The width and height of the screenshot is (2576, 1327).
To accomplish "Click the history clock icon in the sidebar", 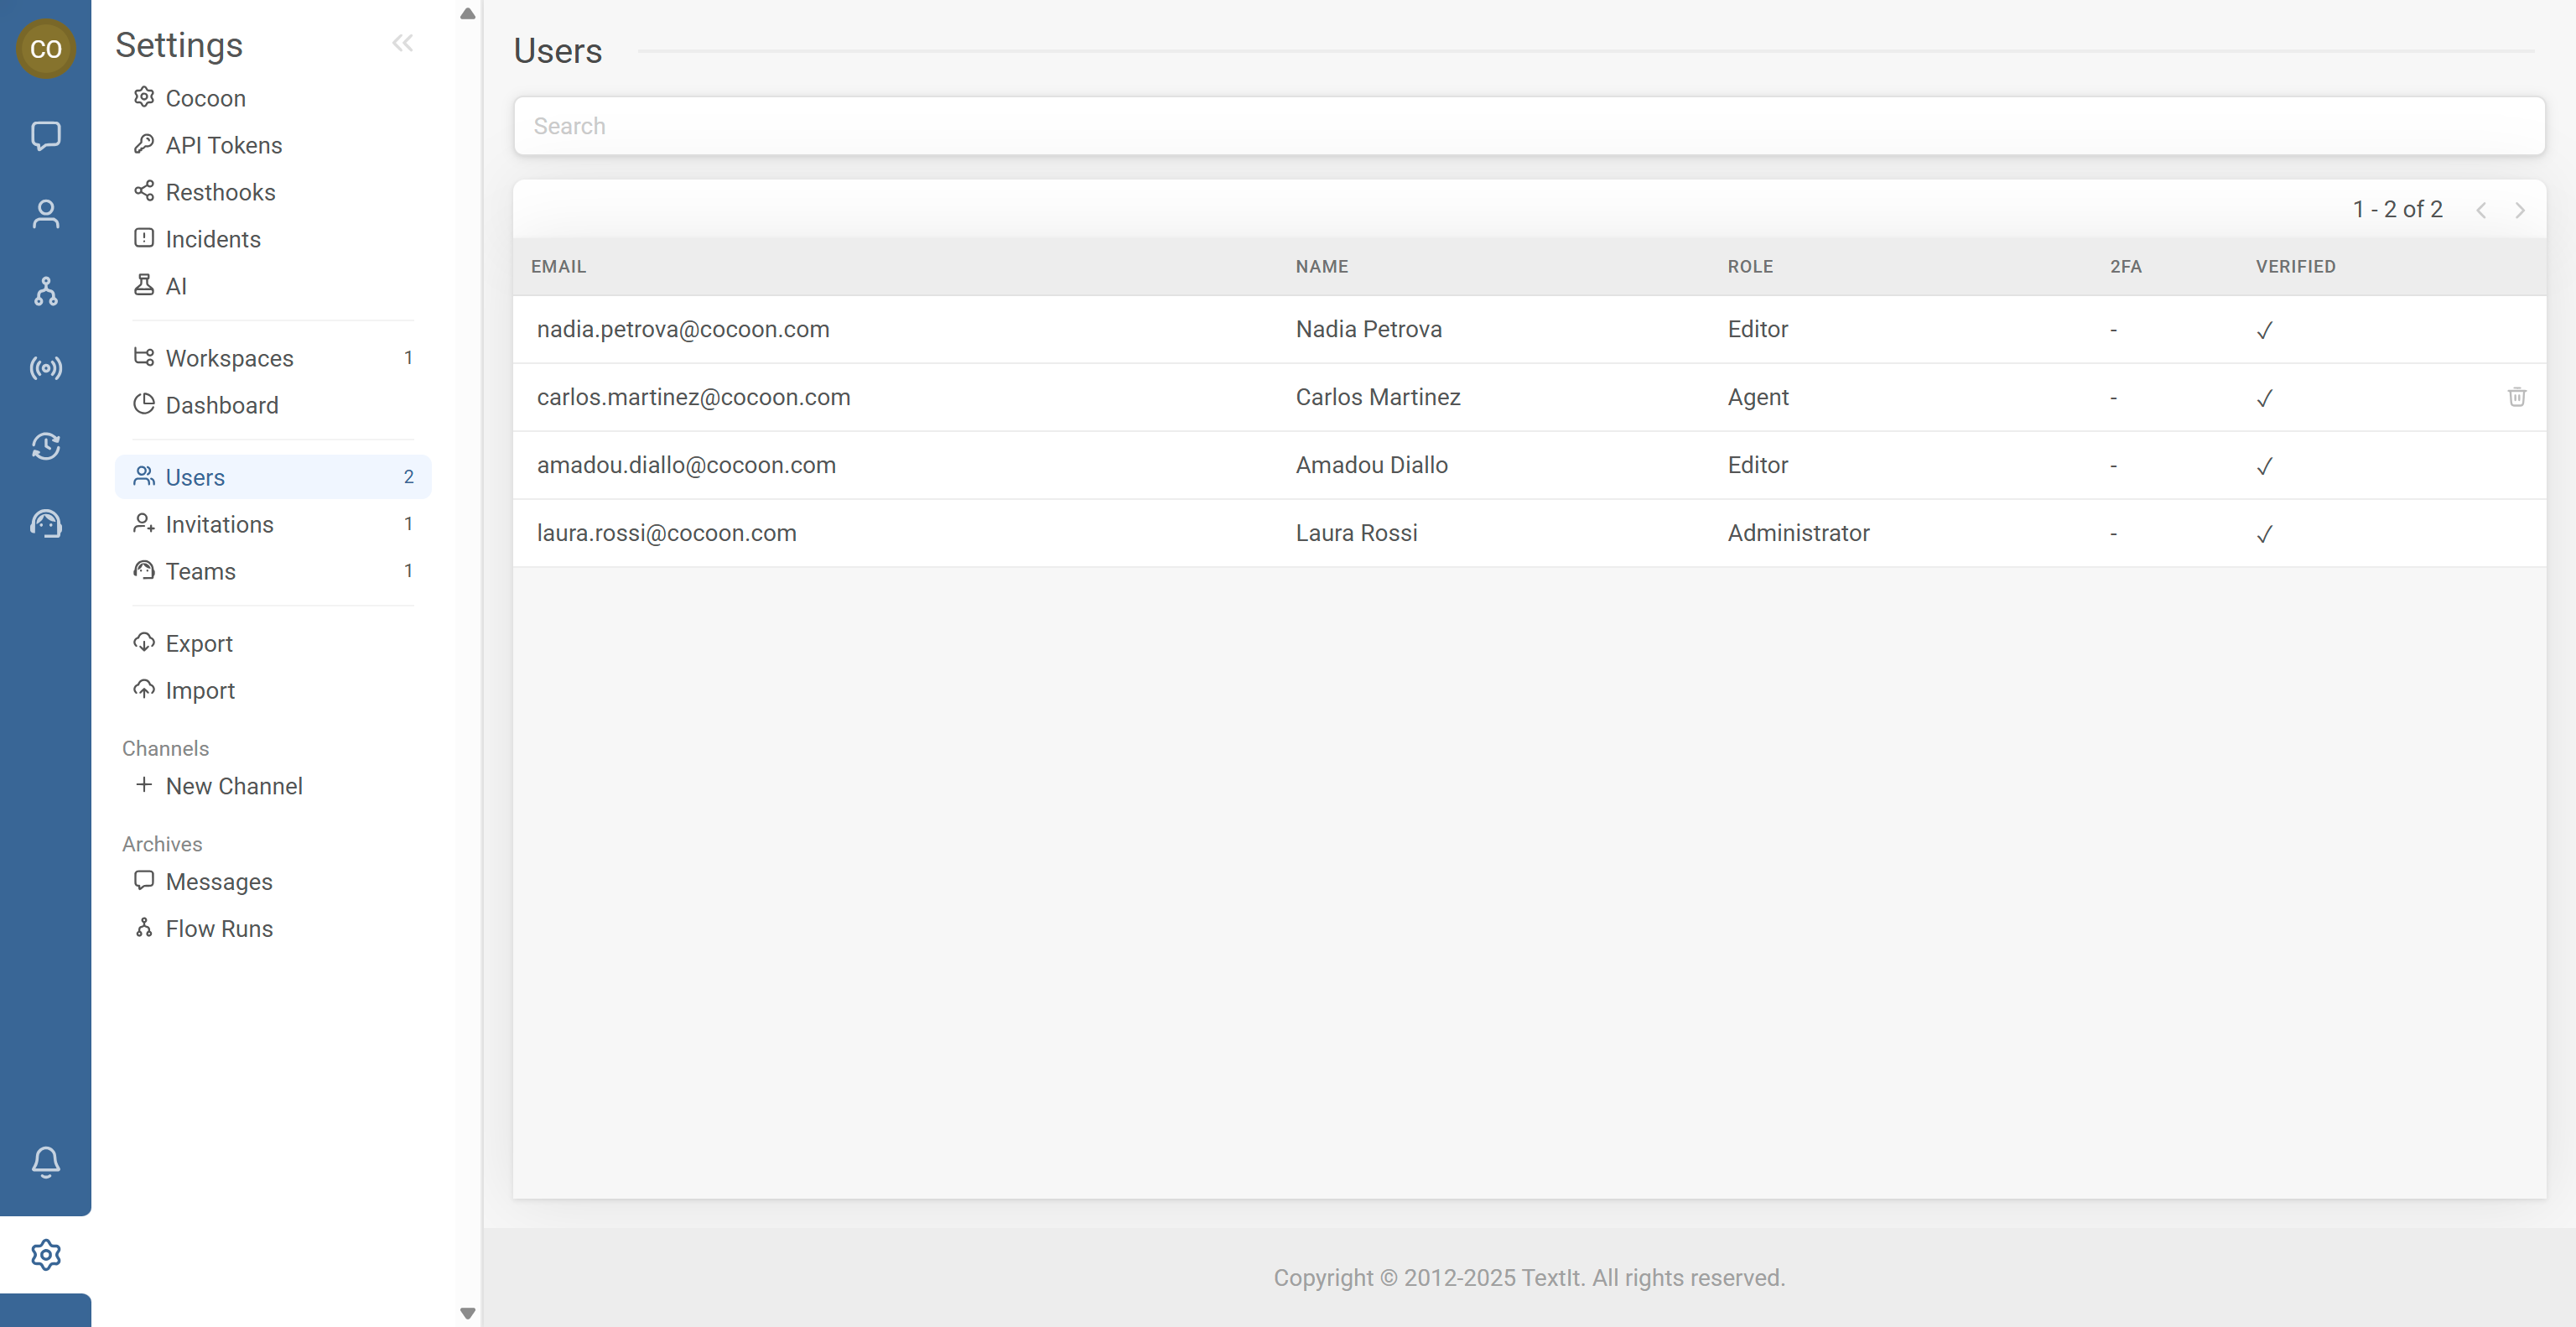I will click(46, 446).
